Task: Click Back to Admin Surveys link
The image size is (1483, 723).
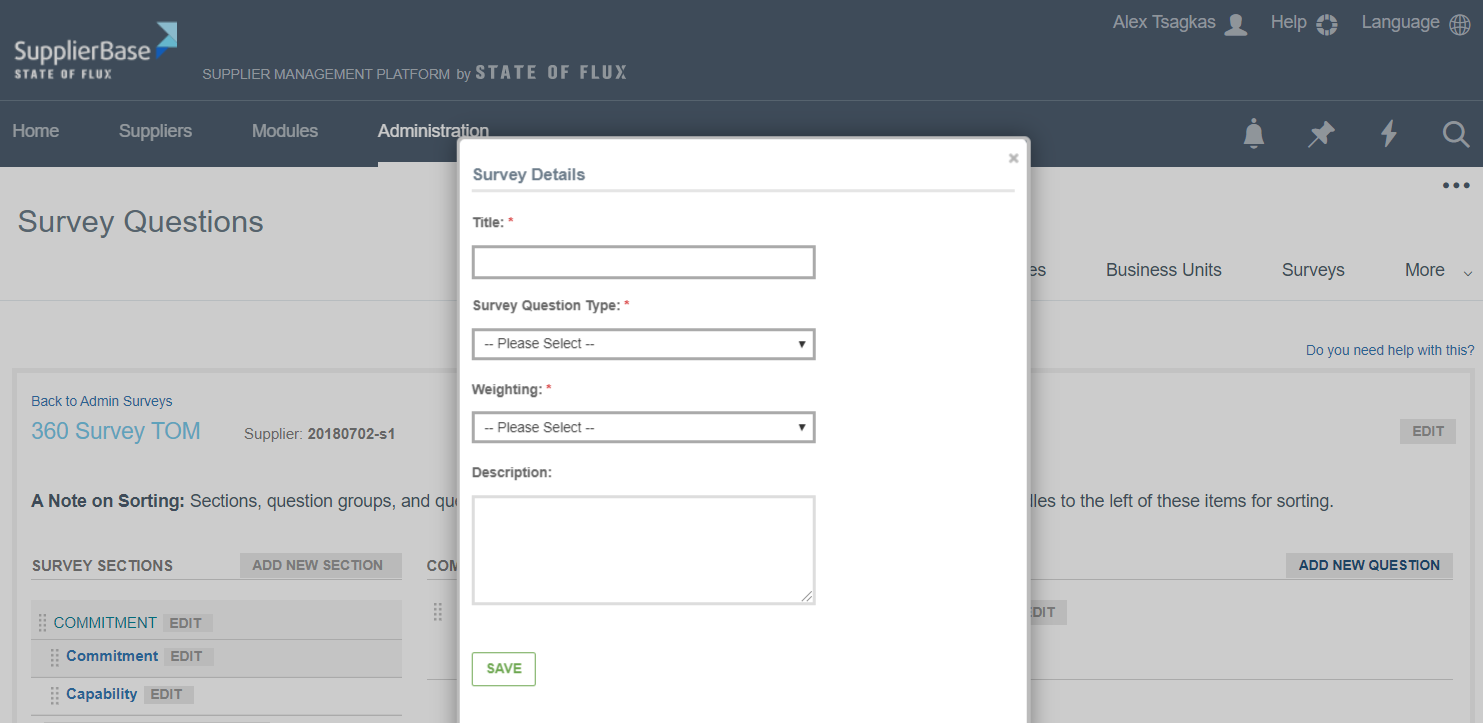Action: point(102,401)
